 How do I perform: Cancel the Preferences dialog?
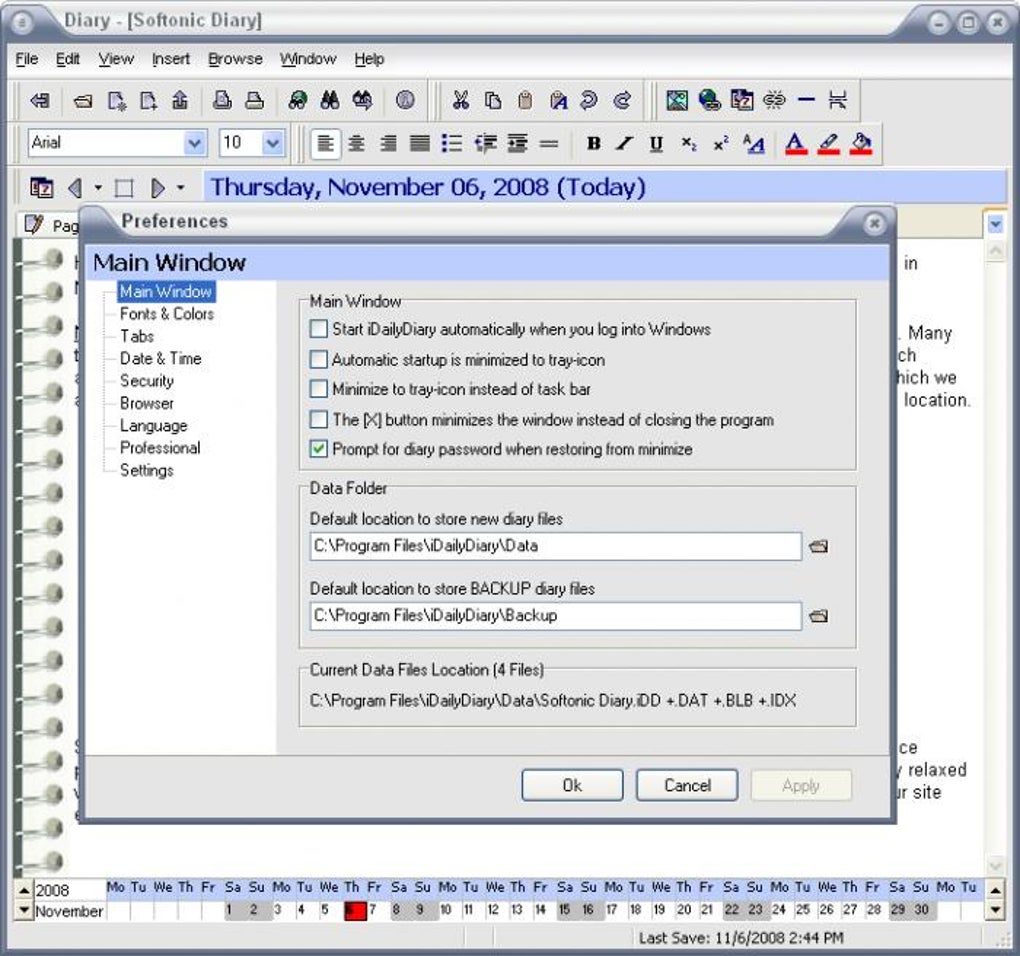click(x=687, y=786)
